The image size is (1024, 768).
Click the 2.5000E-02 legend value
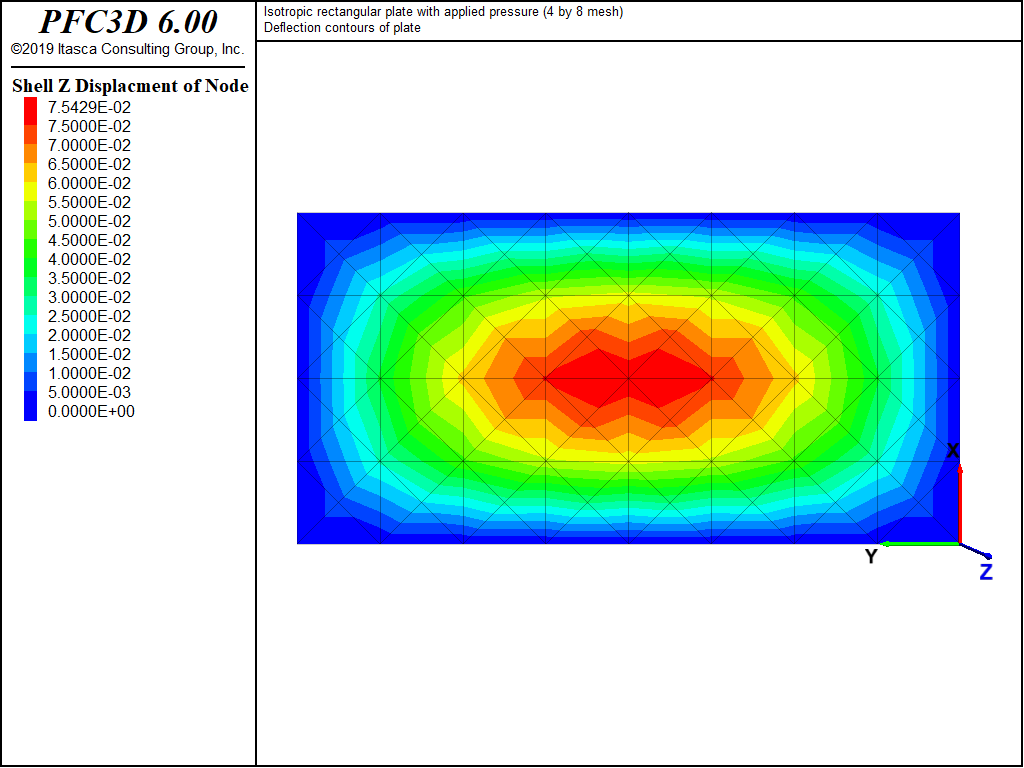tap(89, 316)
